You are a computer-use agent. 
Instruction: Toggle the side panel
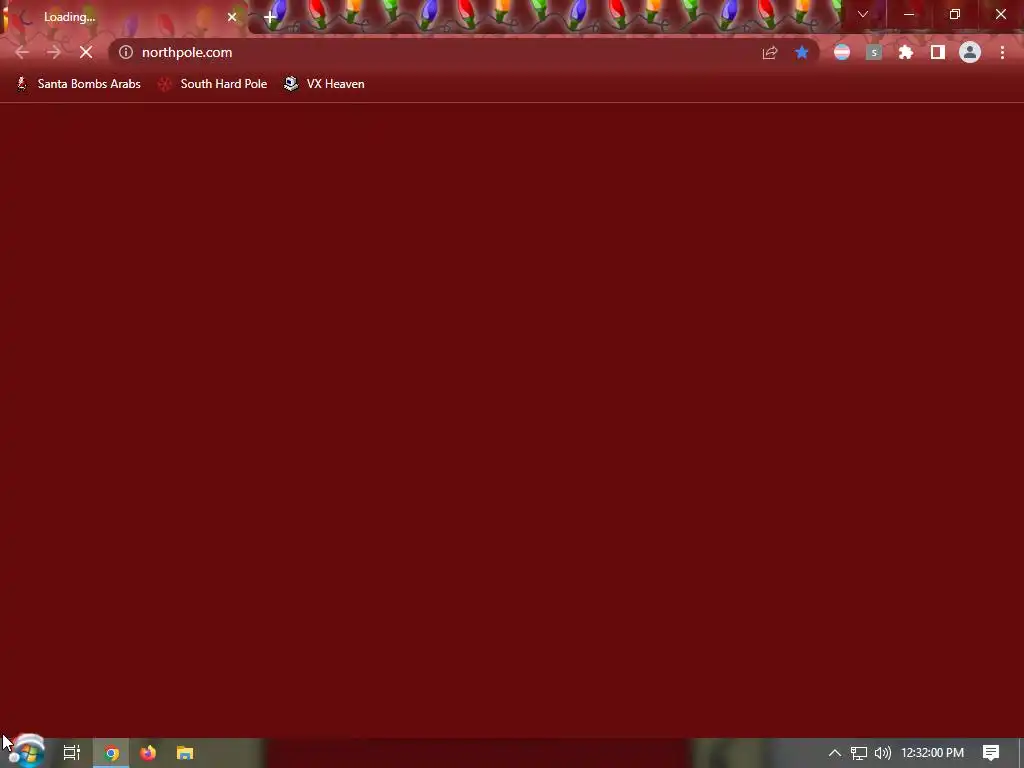pyautogui.click(x=938, y=52)
